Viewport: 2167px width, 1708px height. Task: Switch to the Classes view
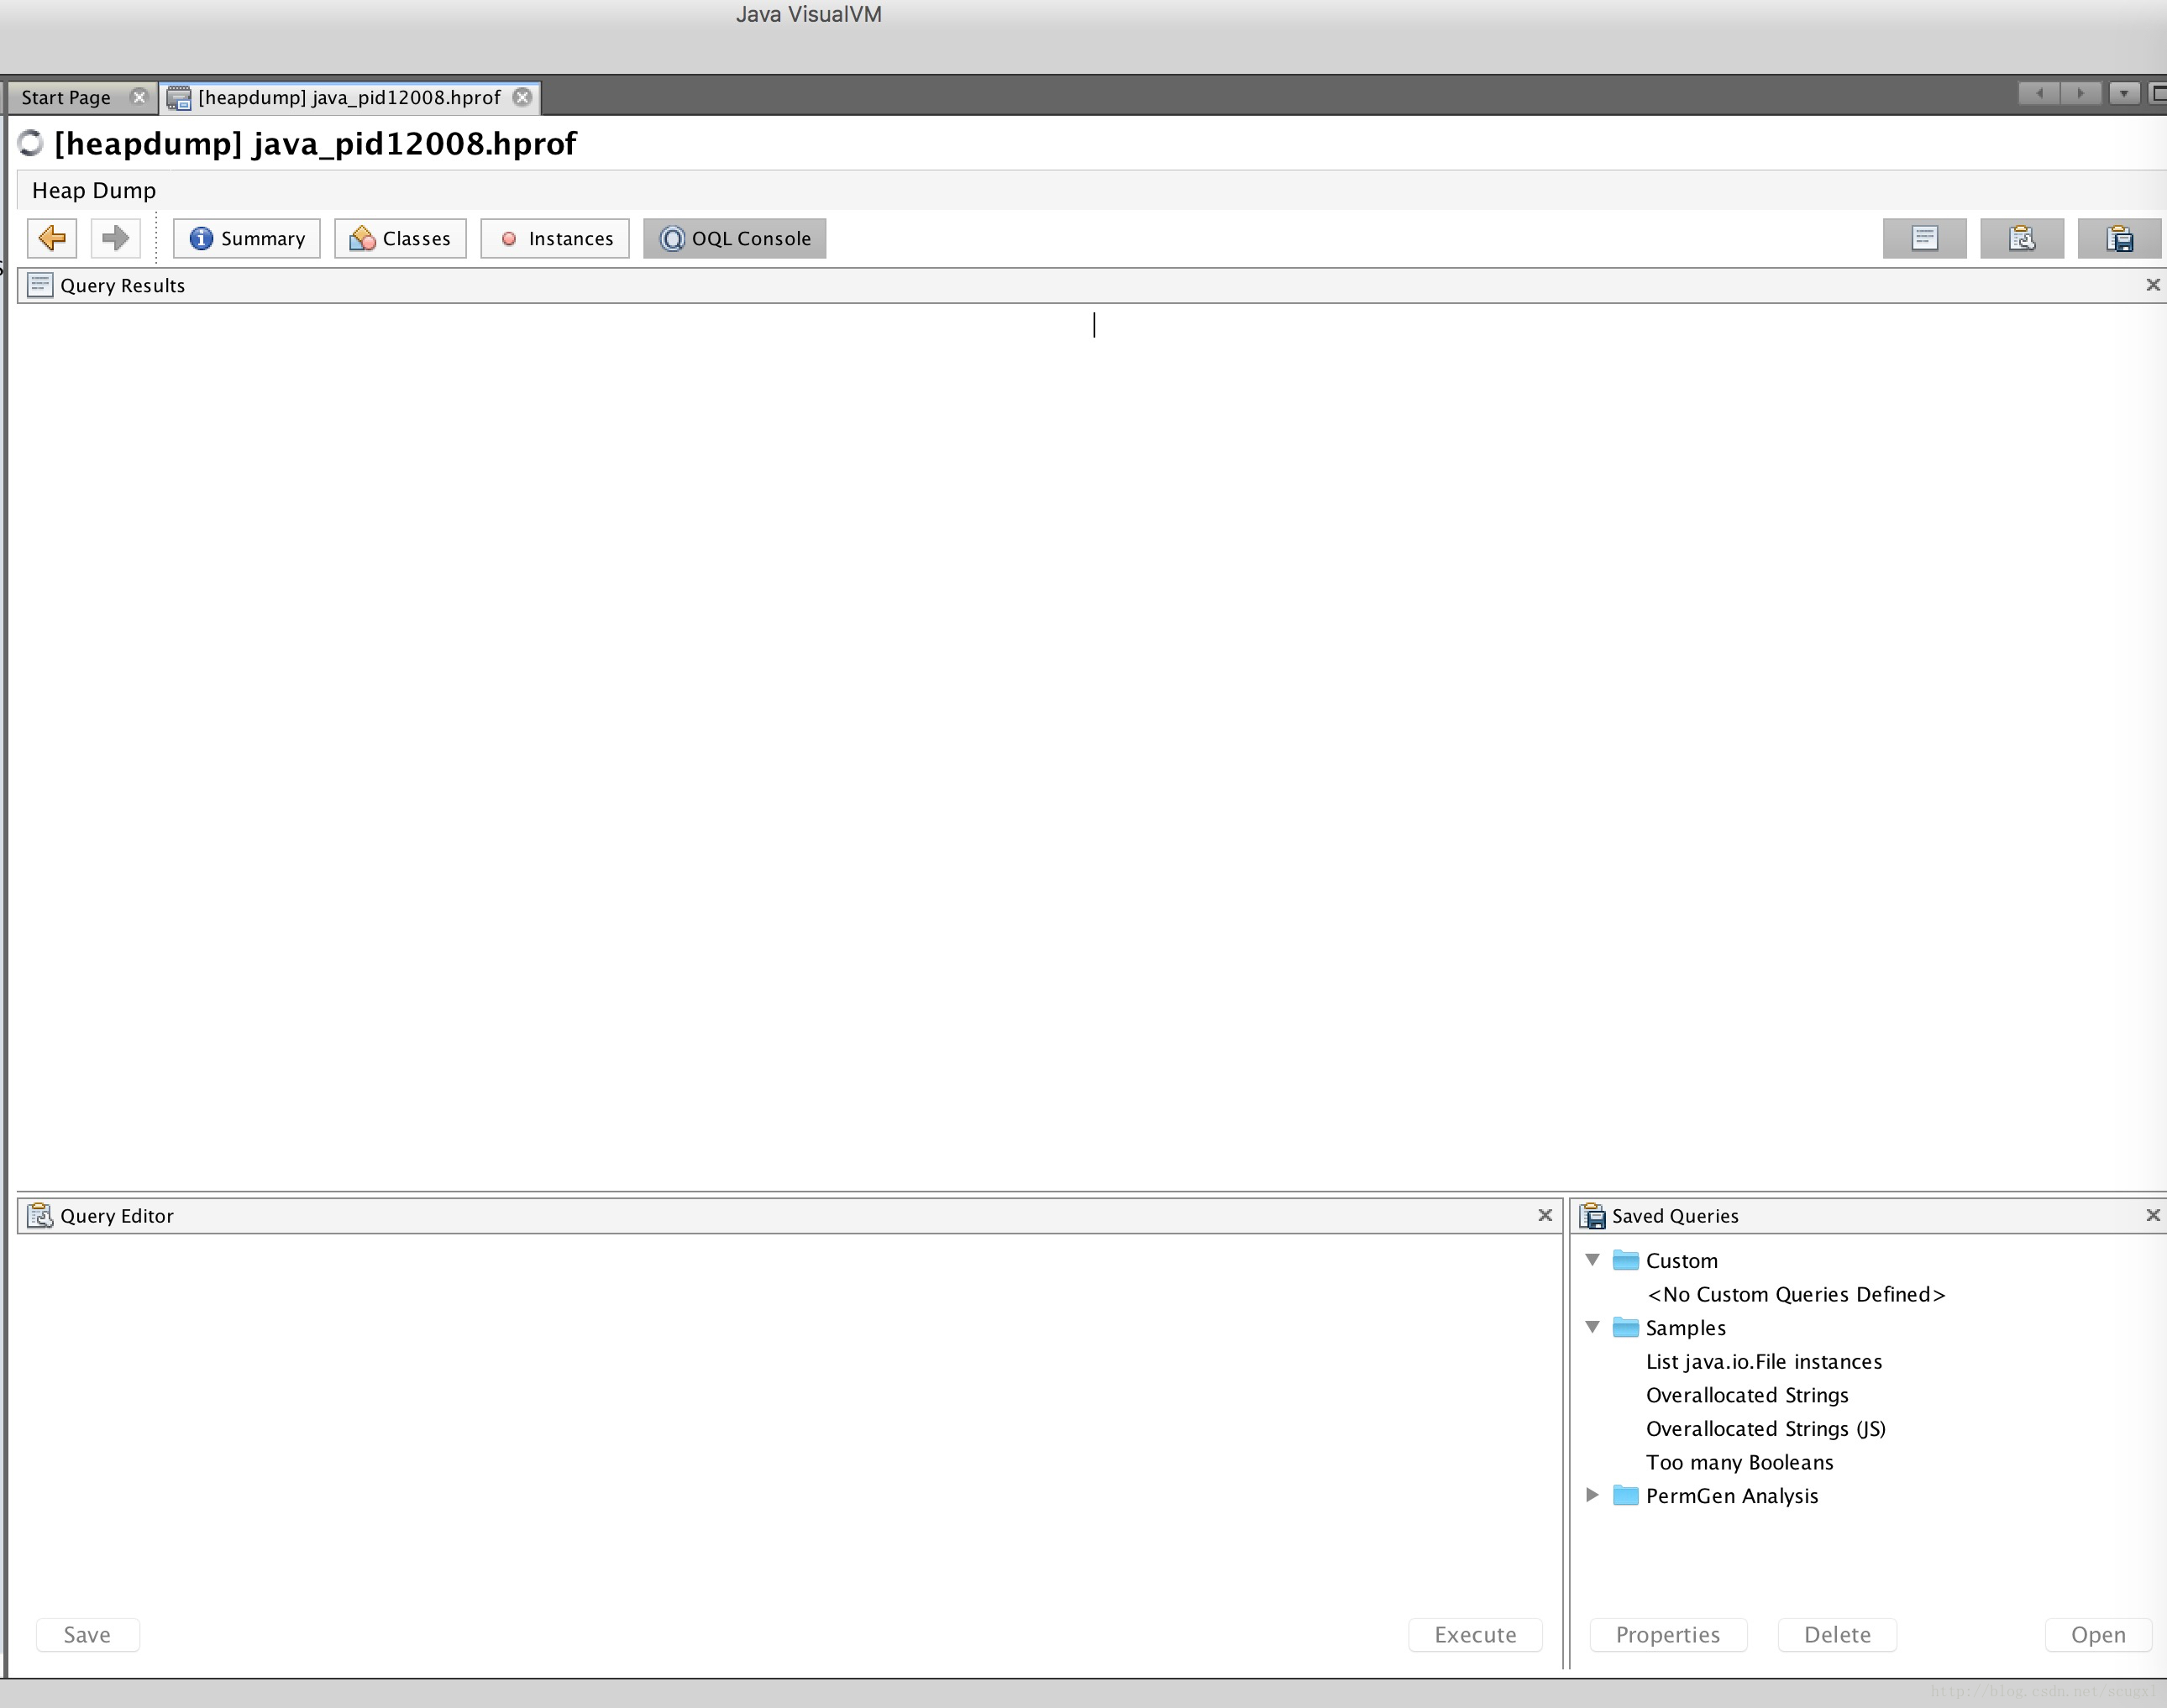(400, 238)
